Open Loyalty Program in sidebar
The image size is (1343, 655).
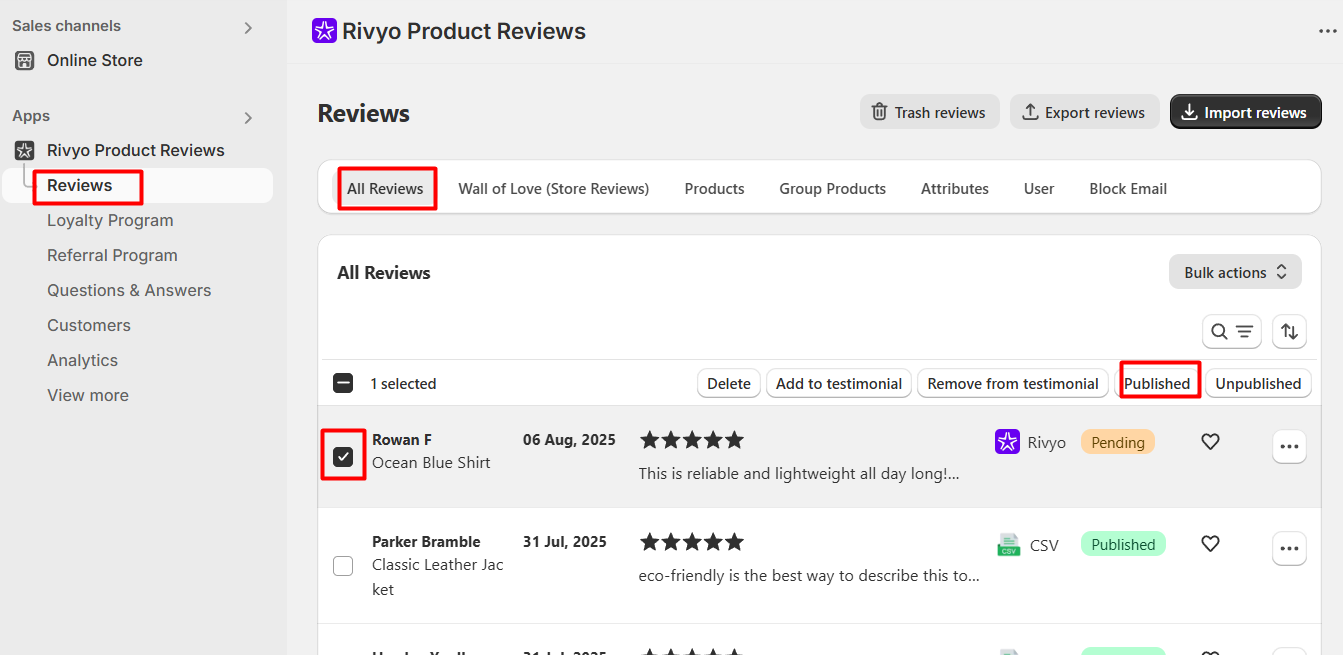click(110, 220)
